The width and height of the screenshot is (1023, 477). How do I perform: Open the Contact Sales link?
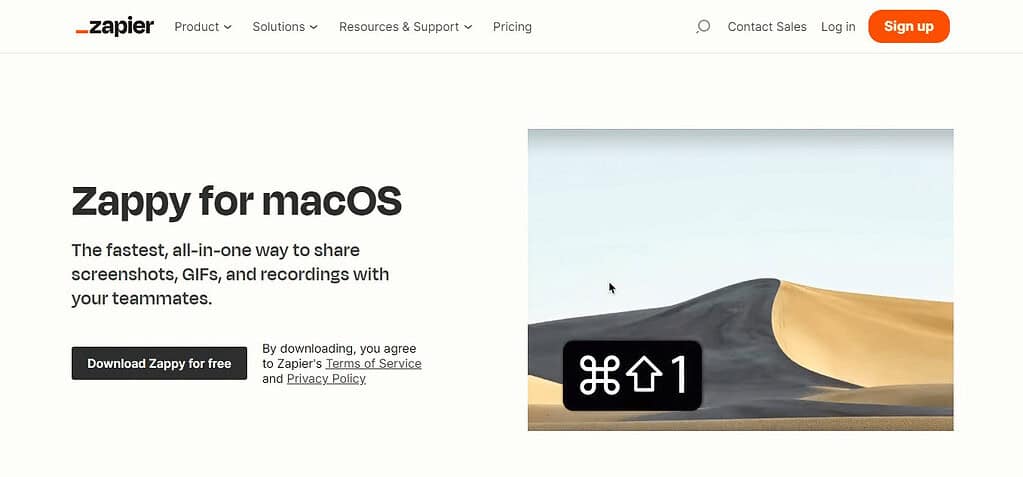tap(767, 27)
